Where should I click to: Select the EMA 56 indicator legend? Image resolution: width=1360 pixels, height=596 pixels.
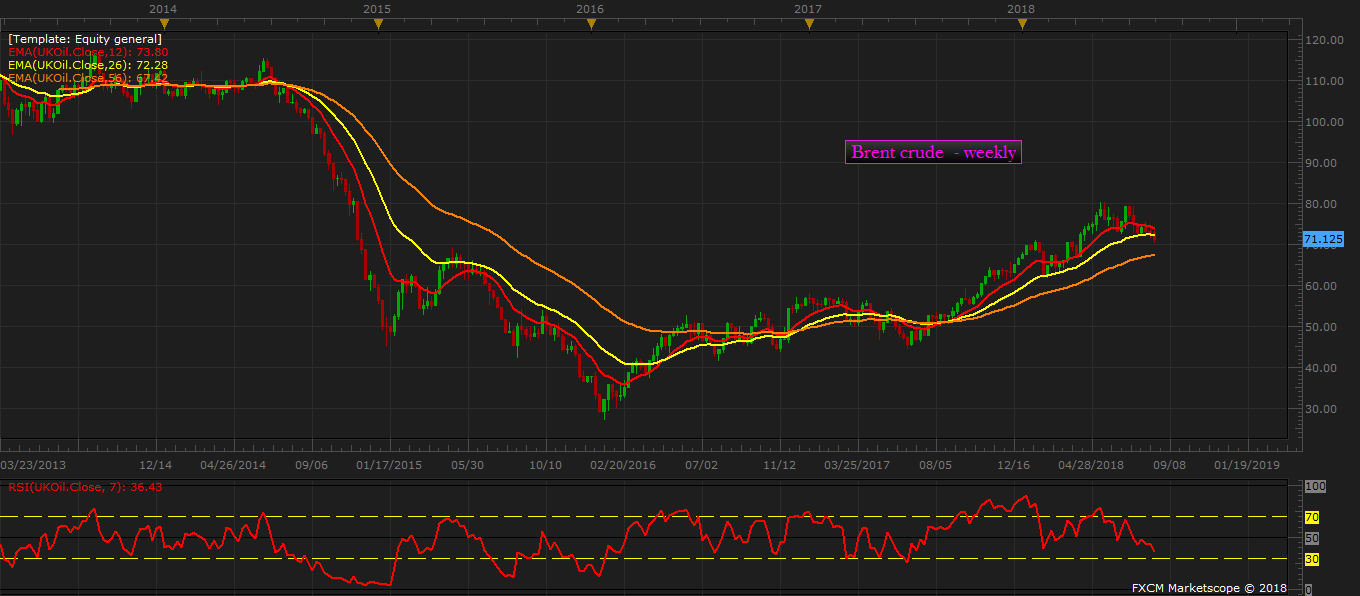(88, 78)
